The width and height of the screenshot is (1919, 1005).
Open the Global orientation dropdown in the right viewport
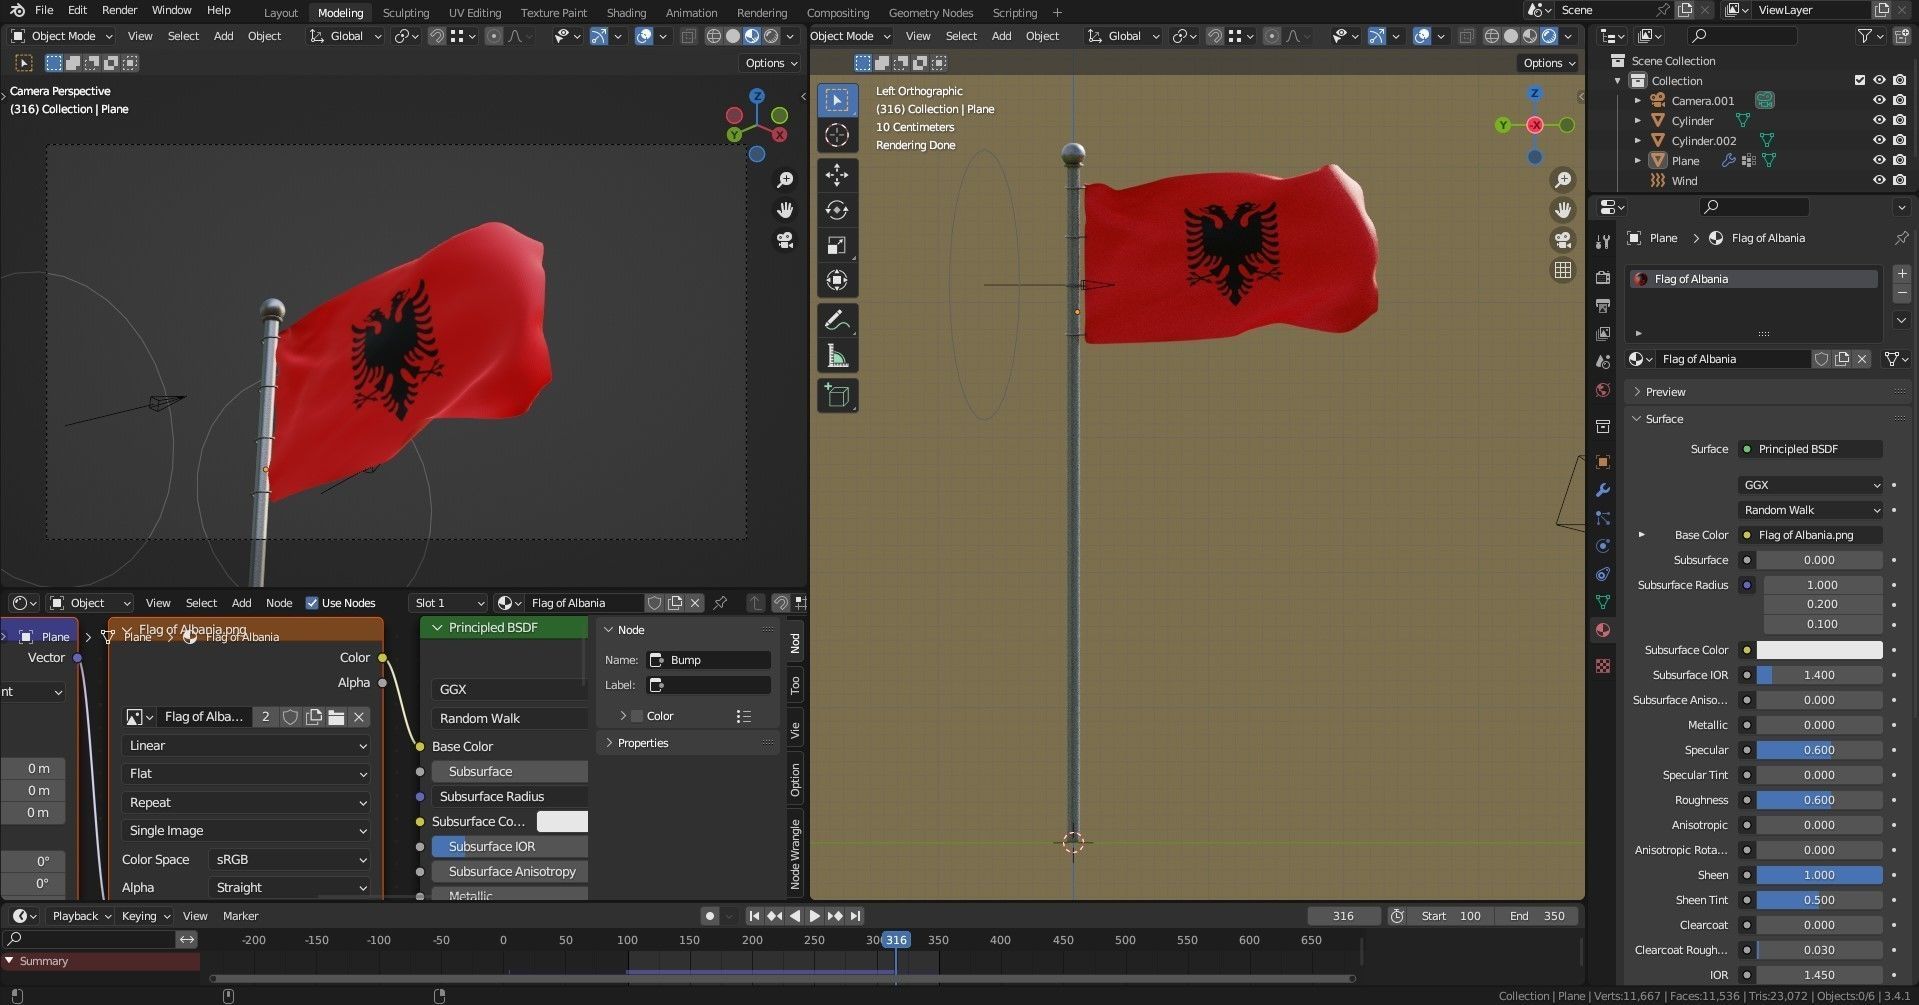click(x=1124, y=36)
